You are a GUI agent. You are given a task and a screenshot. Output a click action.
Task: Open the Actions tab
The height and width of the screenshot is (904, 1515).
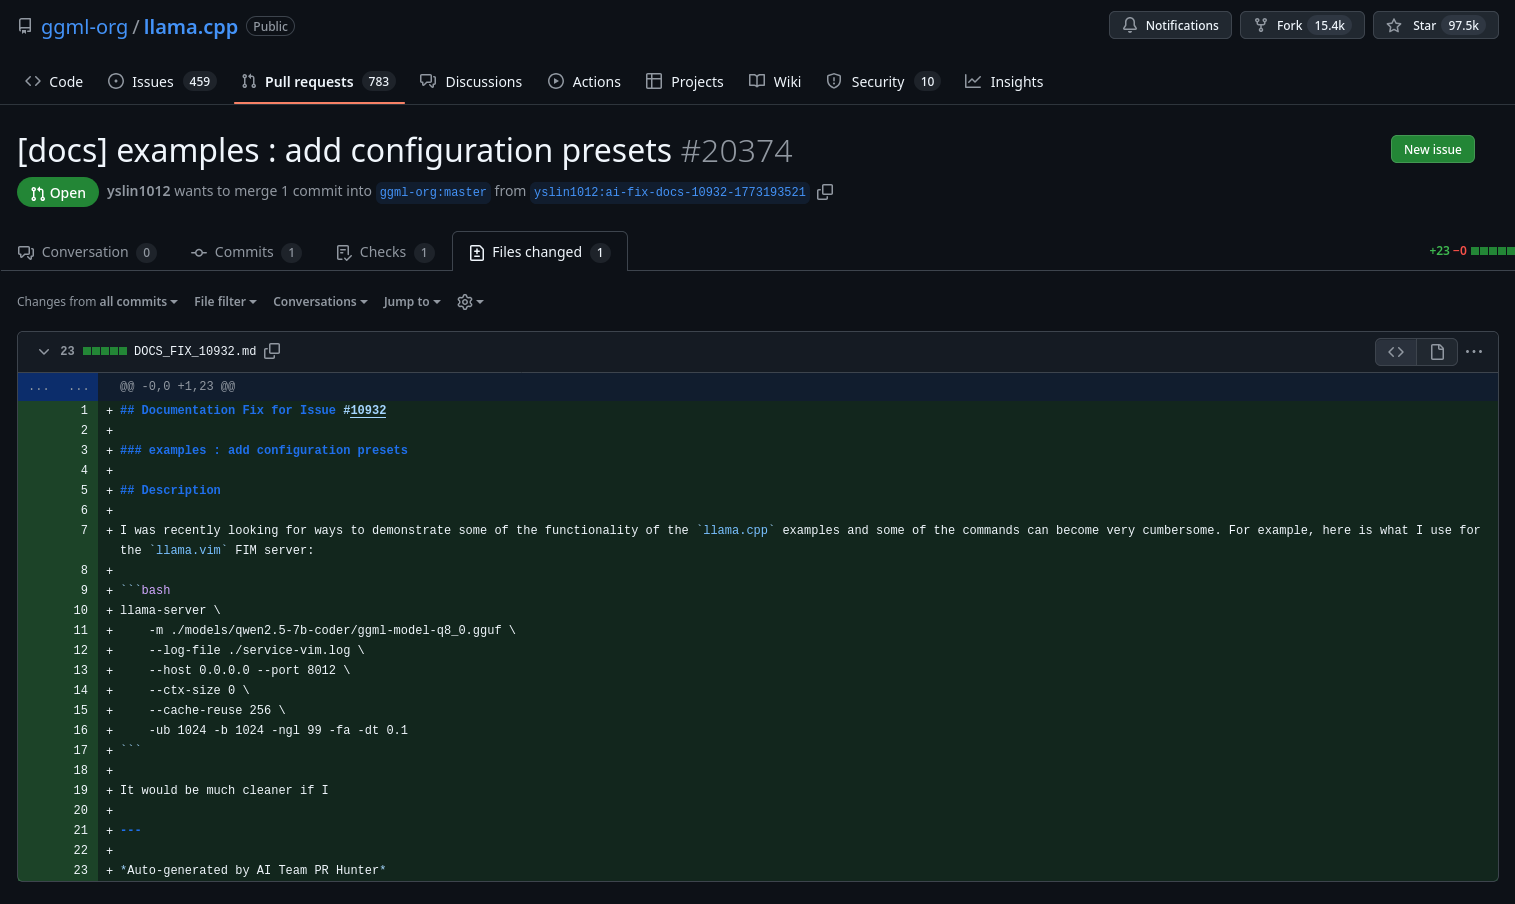pos(585,82)
